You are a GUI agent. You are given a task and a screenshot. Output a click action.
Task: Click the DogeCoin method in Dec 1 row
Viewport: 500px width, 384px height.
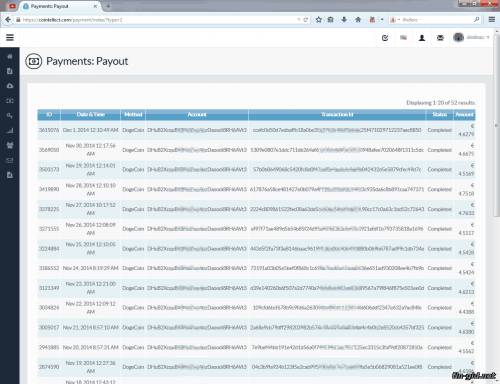133,130
